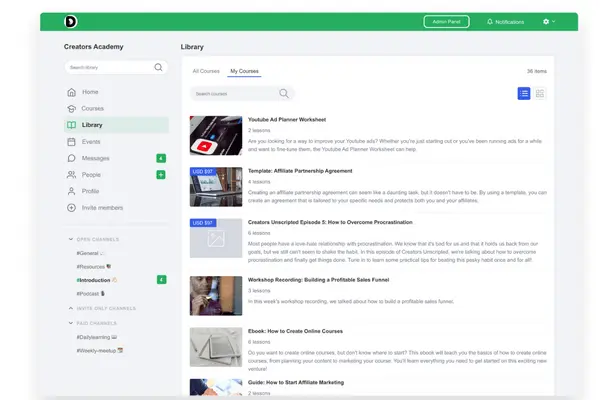Click Workshop Recording: Building a Profitable Sales Funnel
This screenshot has height=400, width=600.
tap(318, 280)
